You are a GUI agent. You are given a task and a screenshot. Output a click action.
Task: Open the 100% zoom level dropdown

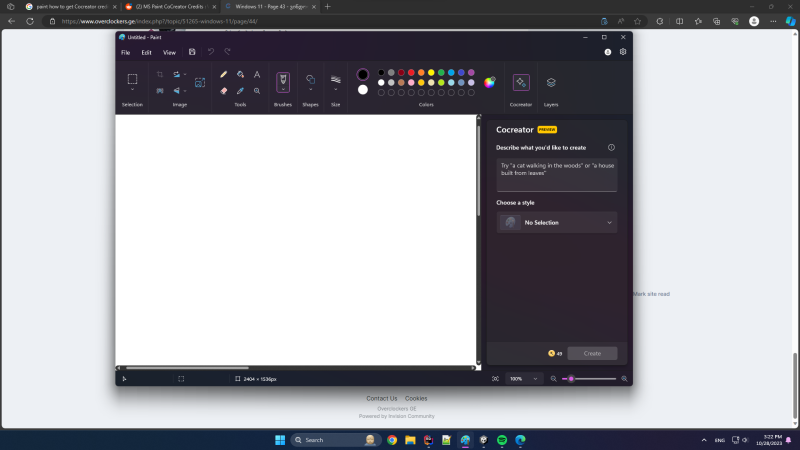524,379
